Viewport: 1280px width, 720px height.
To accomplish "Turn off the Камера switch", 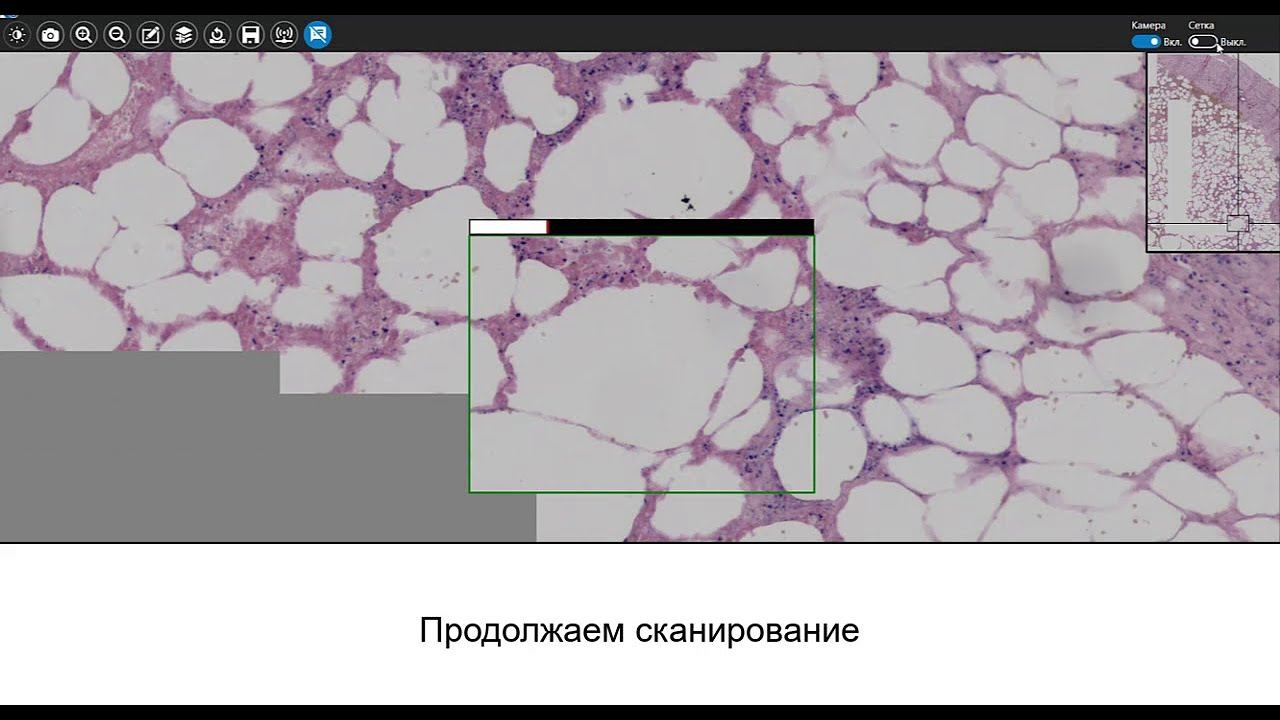I will [x=1146, y=42].
